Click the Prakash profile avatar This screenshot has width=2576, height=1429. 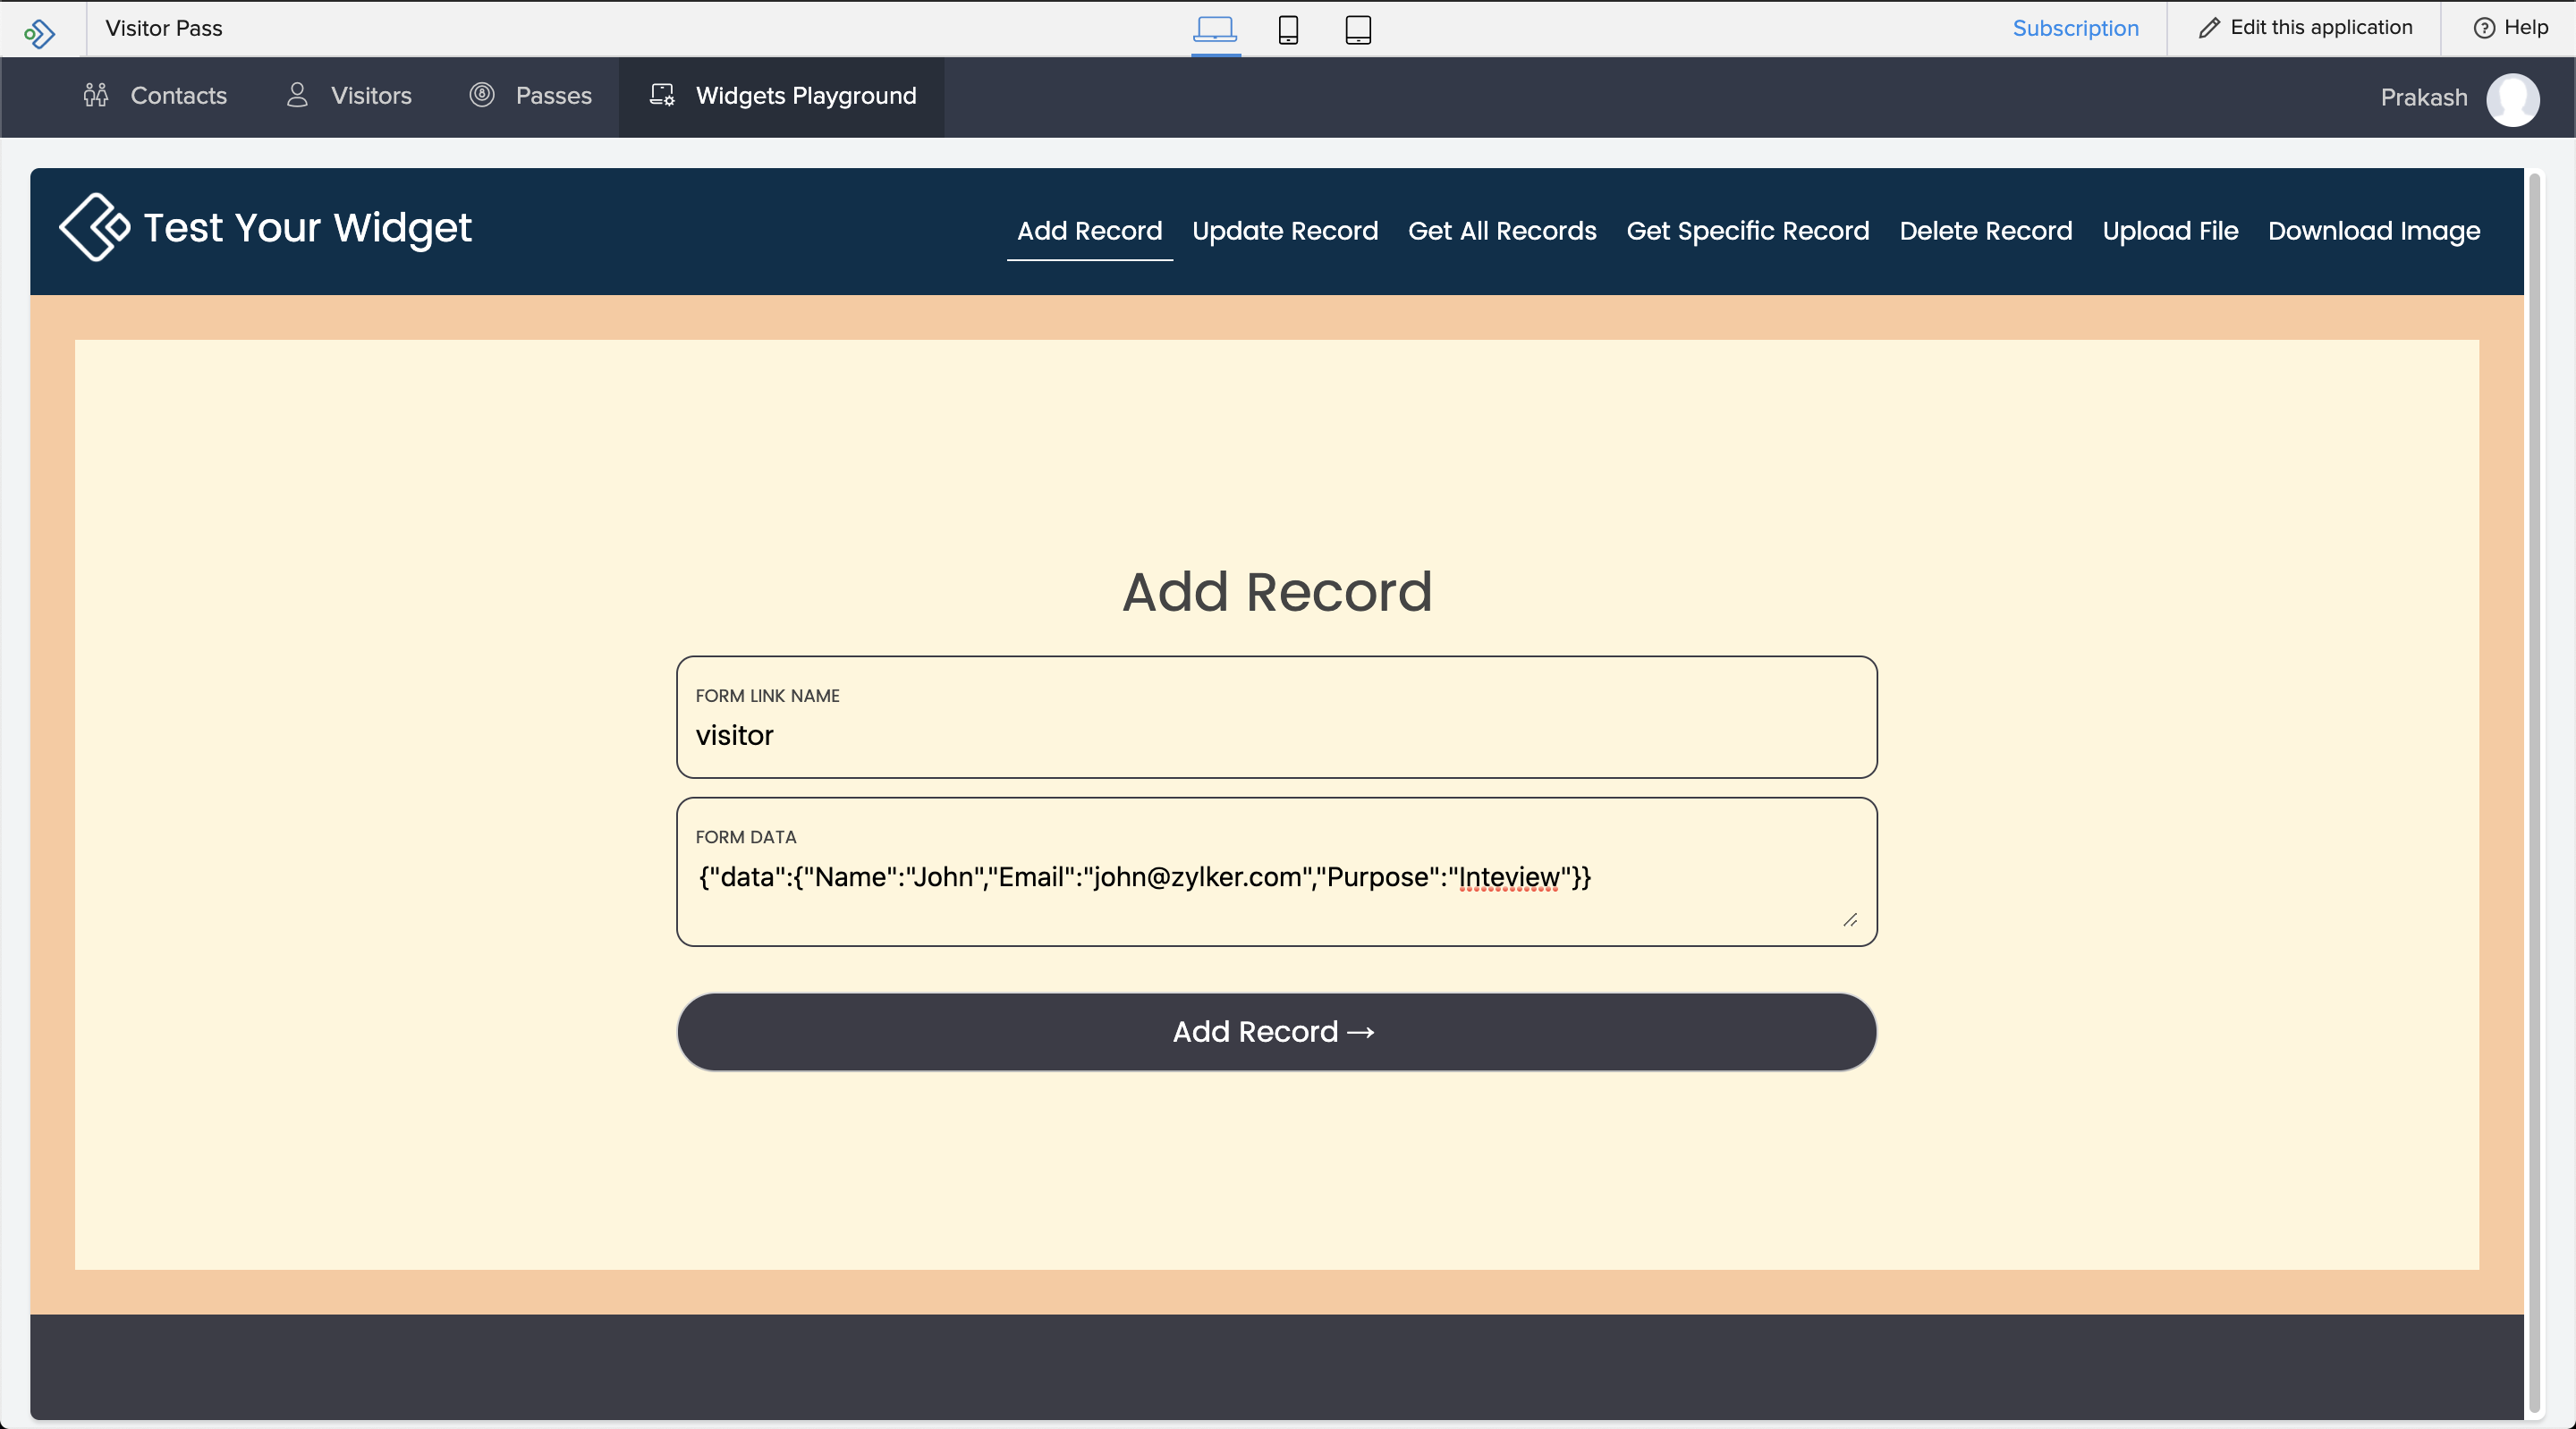click(2512, 98)
